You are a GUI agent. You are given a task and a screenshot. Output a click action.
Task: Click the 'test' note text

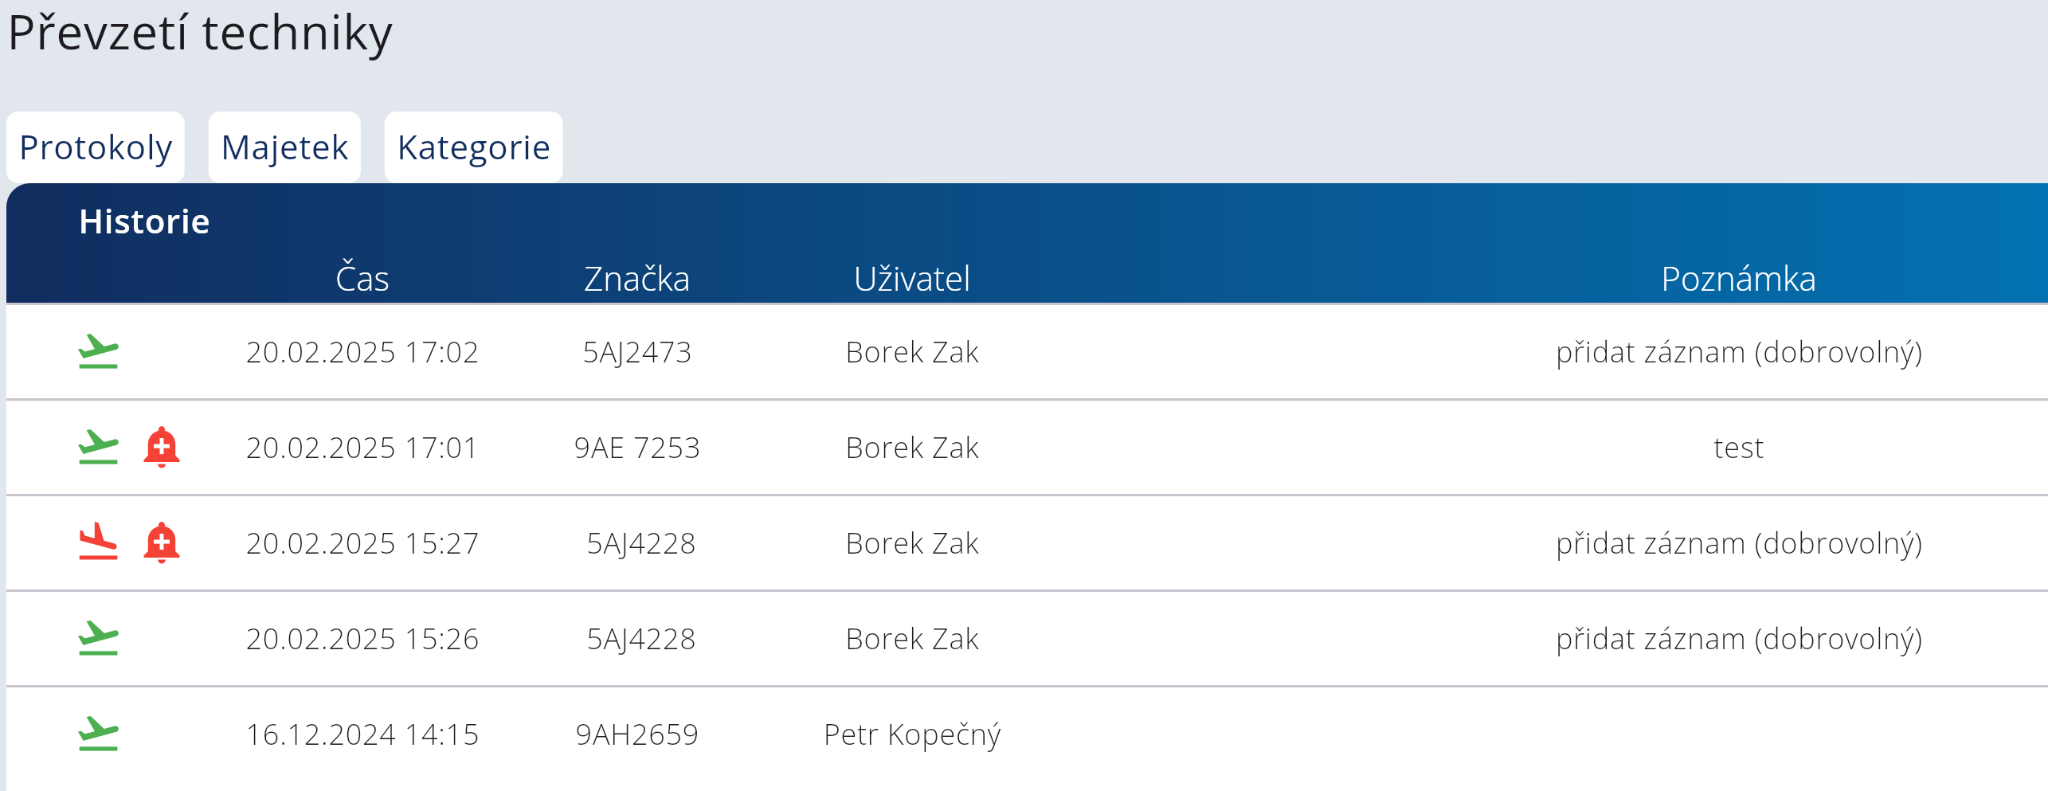point(1738,447)
